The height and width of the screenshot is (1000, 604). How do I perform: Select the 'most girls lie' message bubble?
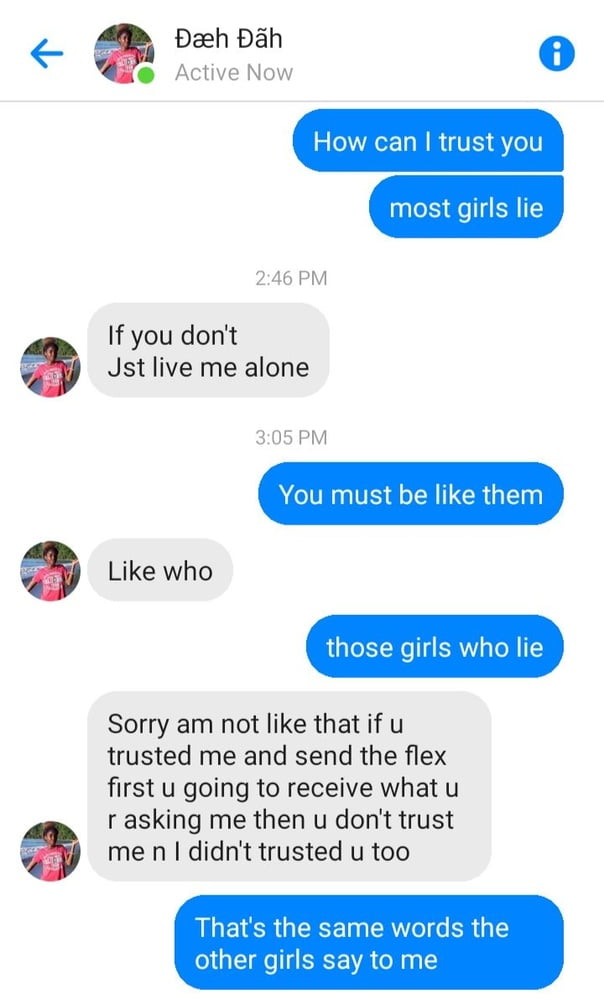466,208
